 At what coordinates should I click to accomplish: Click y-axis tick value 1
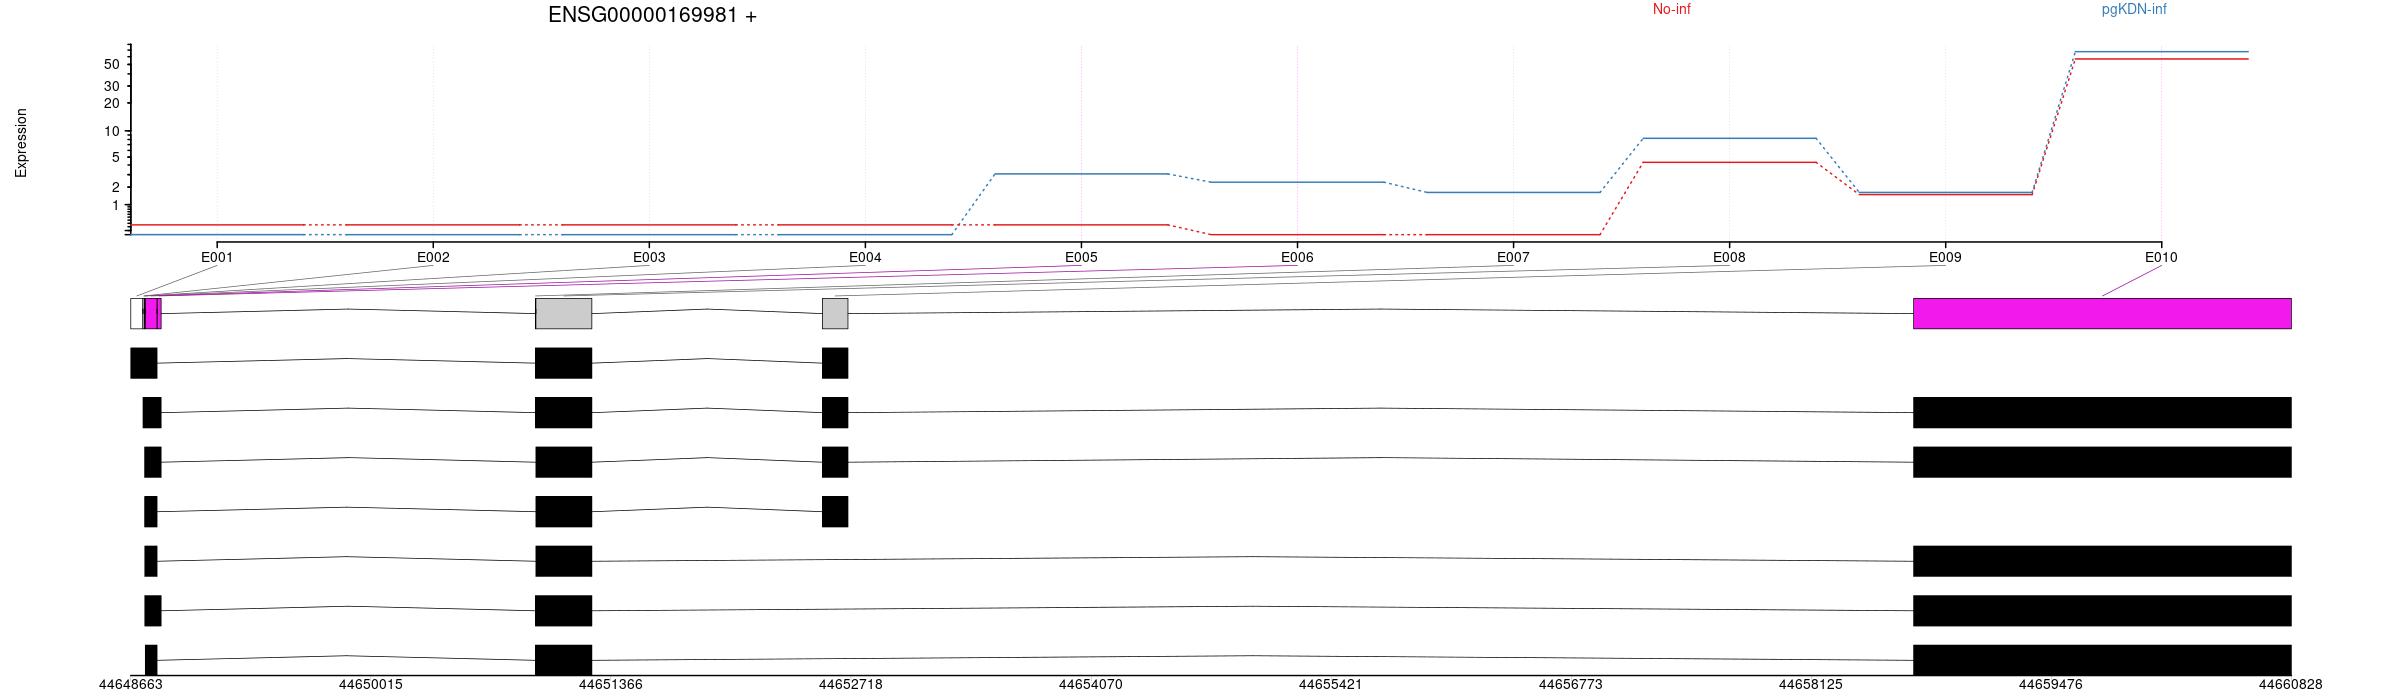[116, 206]
